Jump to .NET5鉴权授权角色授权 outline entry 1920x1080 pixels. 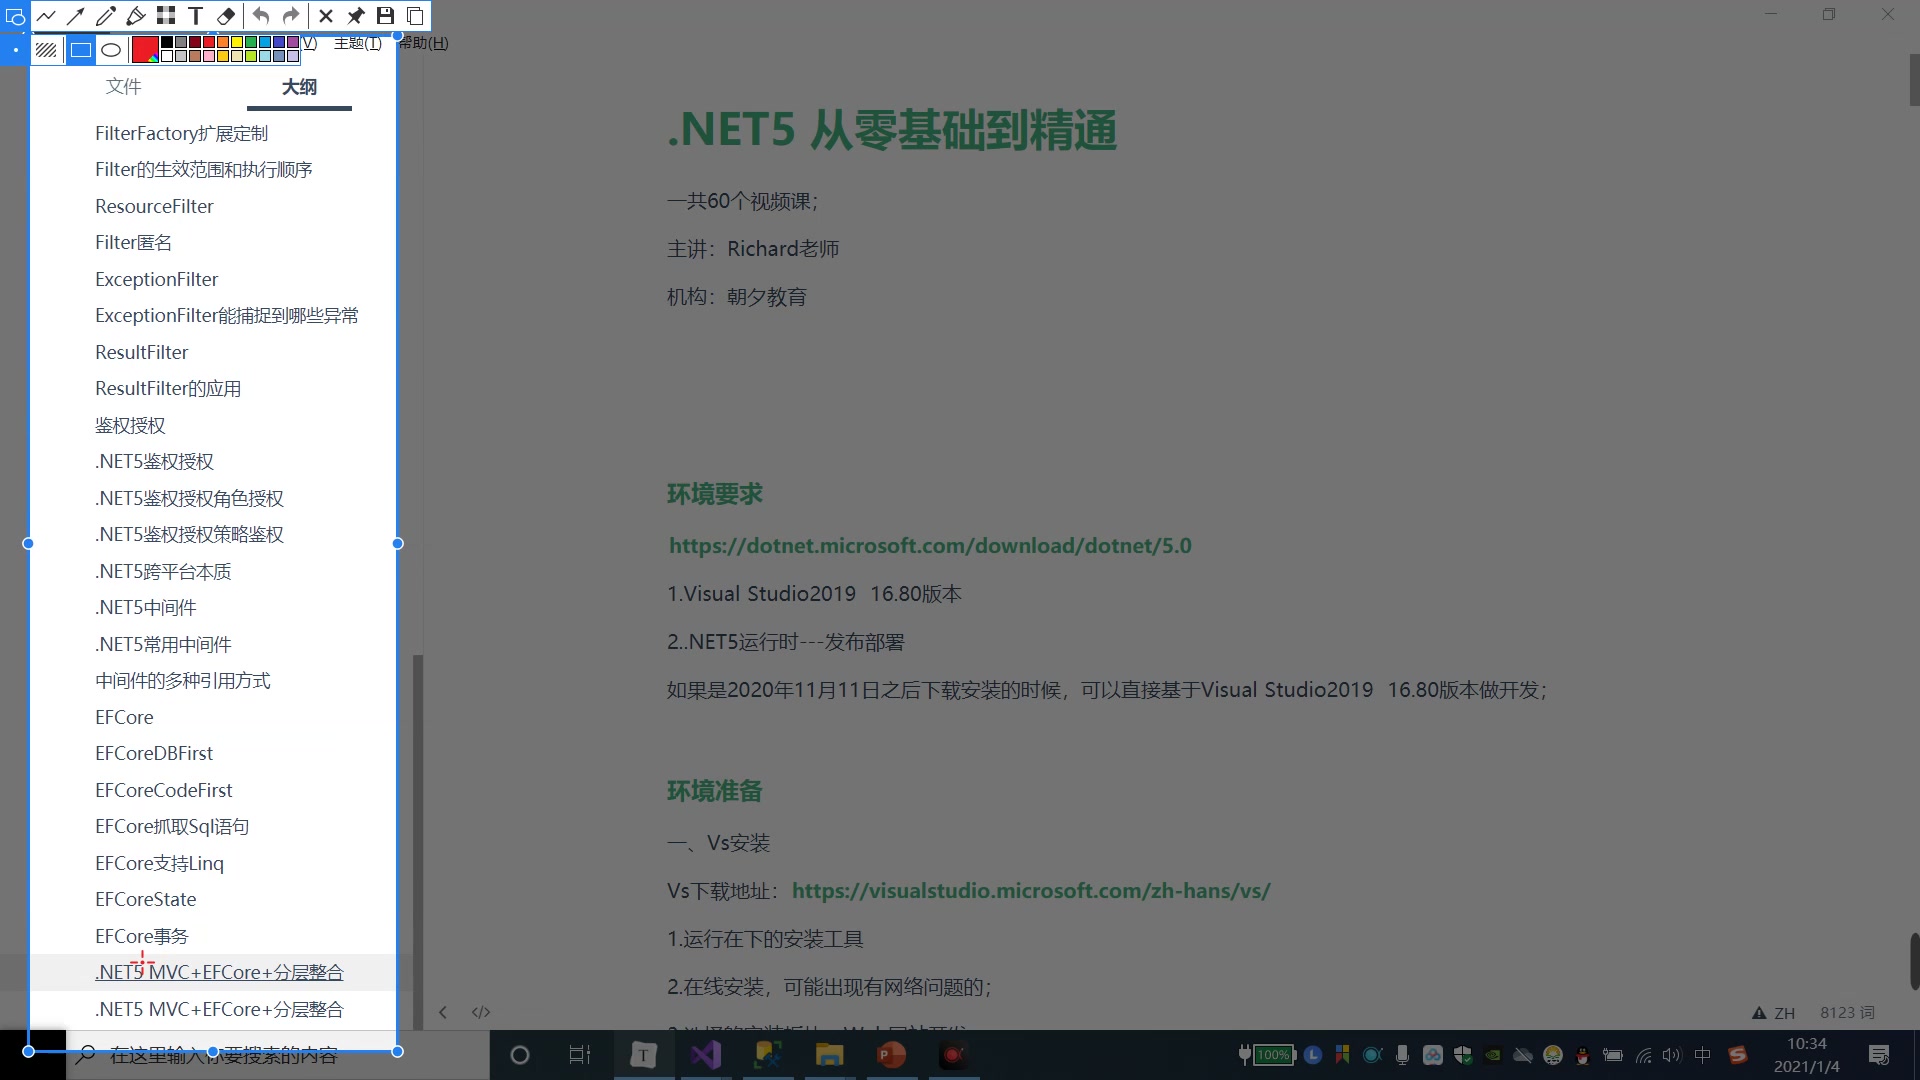coord(189,498)
